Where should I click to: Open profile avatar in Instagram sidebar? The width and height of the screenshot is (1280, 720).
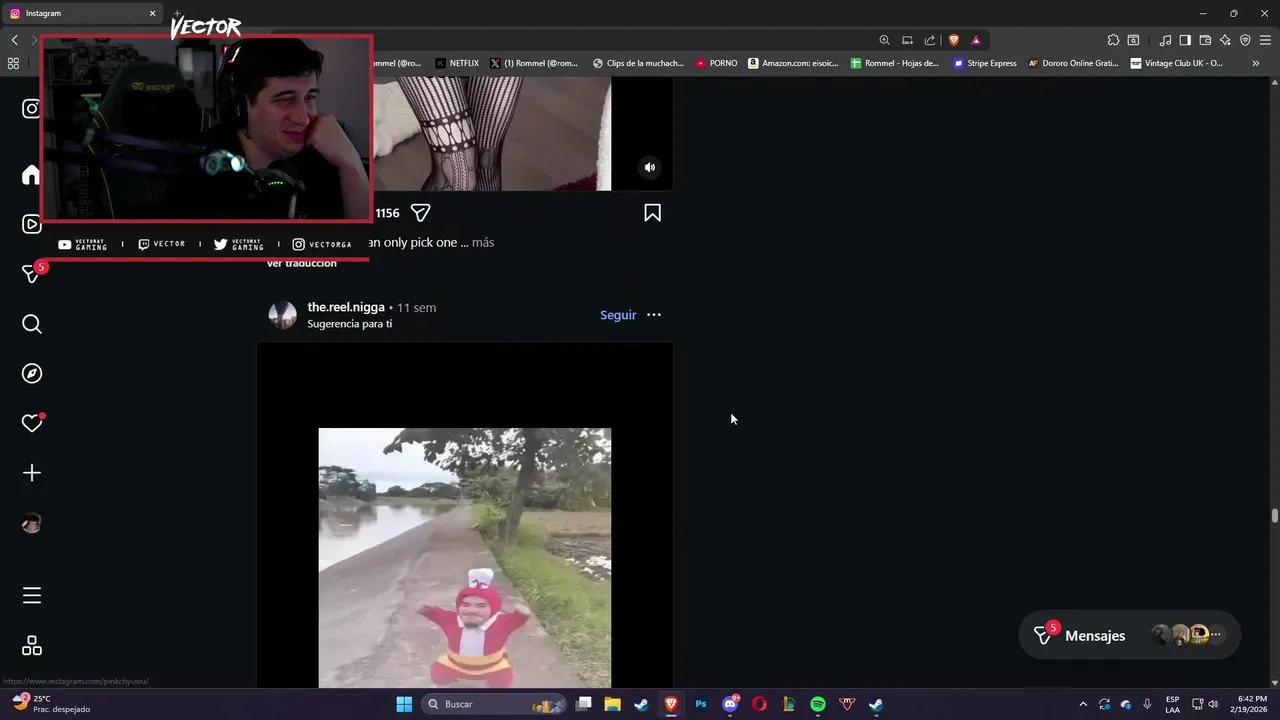point(32,523)
